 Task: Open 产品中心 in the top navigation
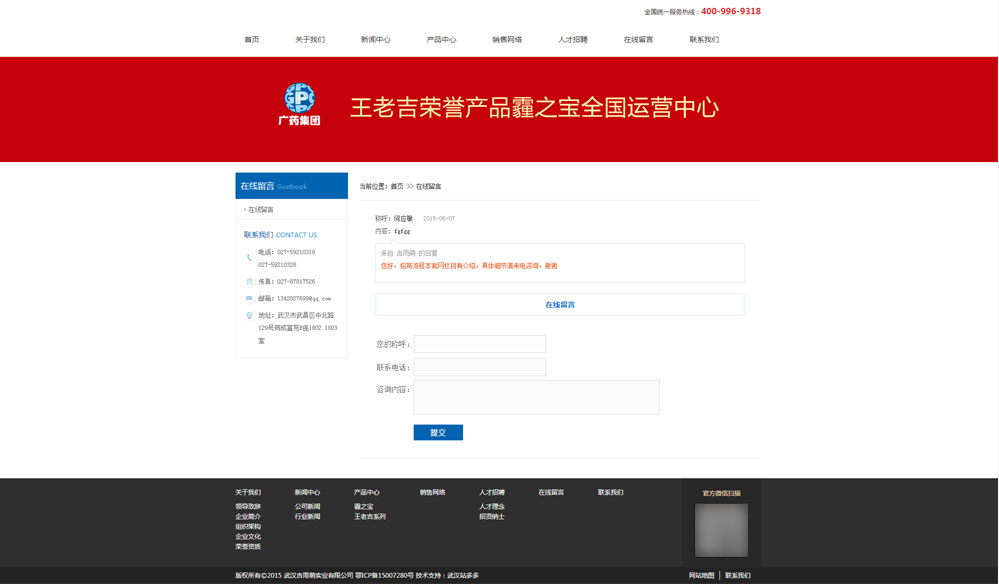442,39
